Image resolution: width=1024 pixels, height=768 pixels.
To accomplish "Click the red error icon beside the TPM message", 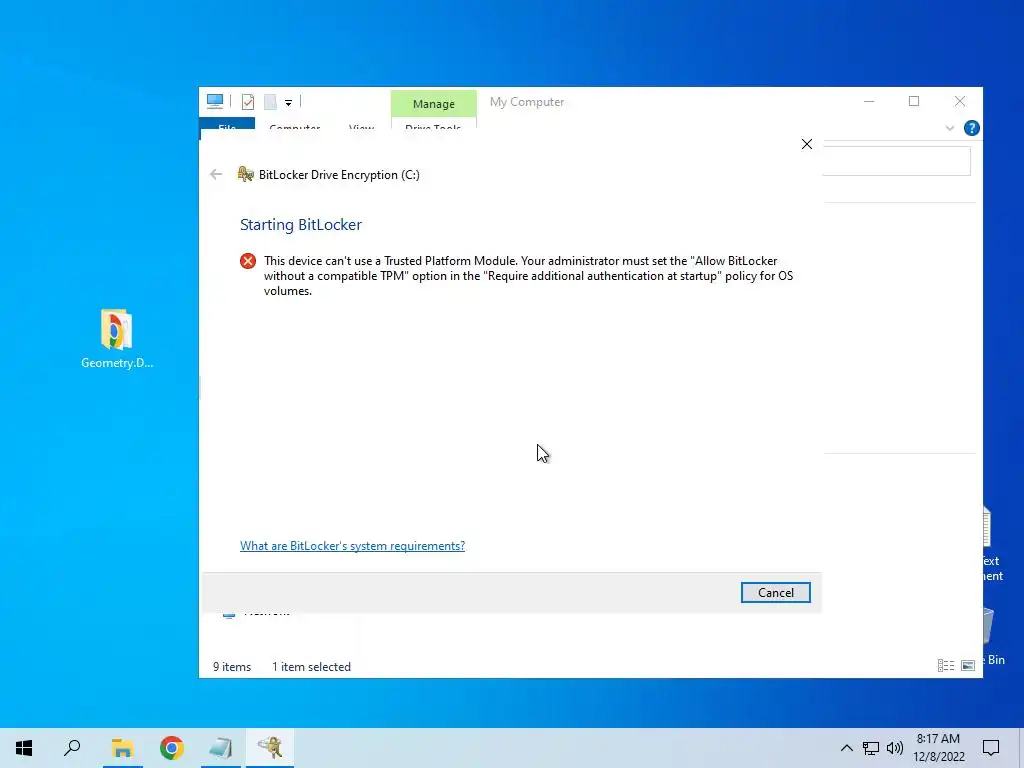I will (x=248, y=261).
